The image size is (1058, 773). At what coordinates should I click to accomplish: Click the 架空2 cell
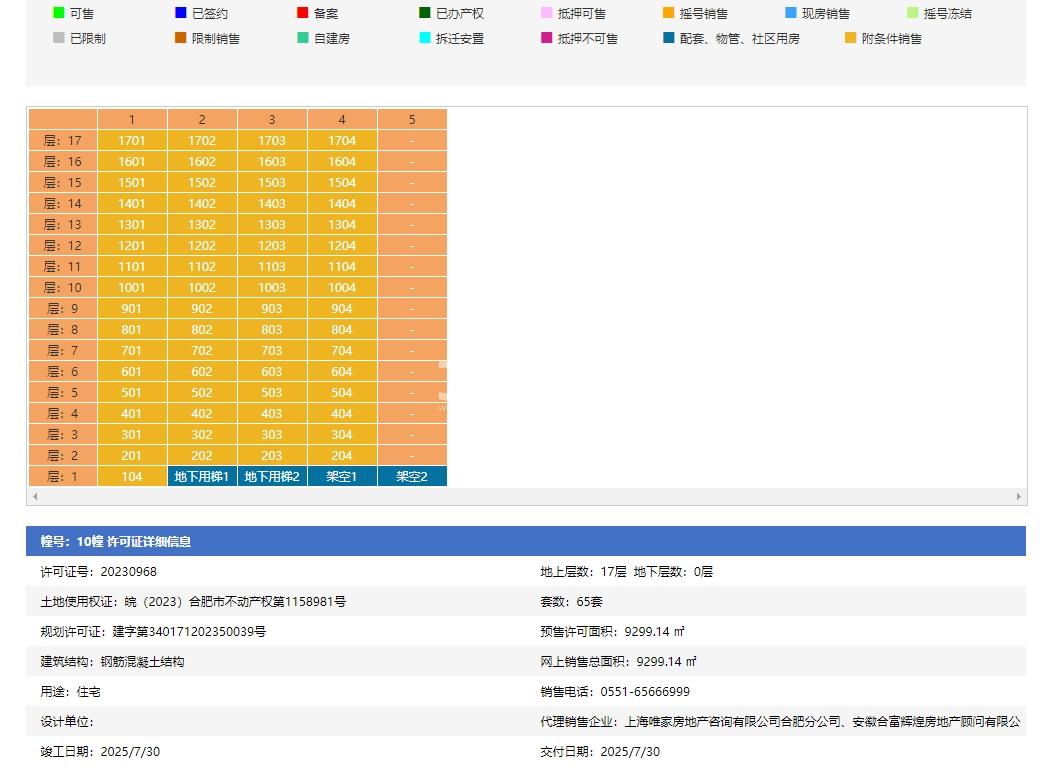point(412,476)
